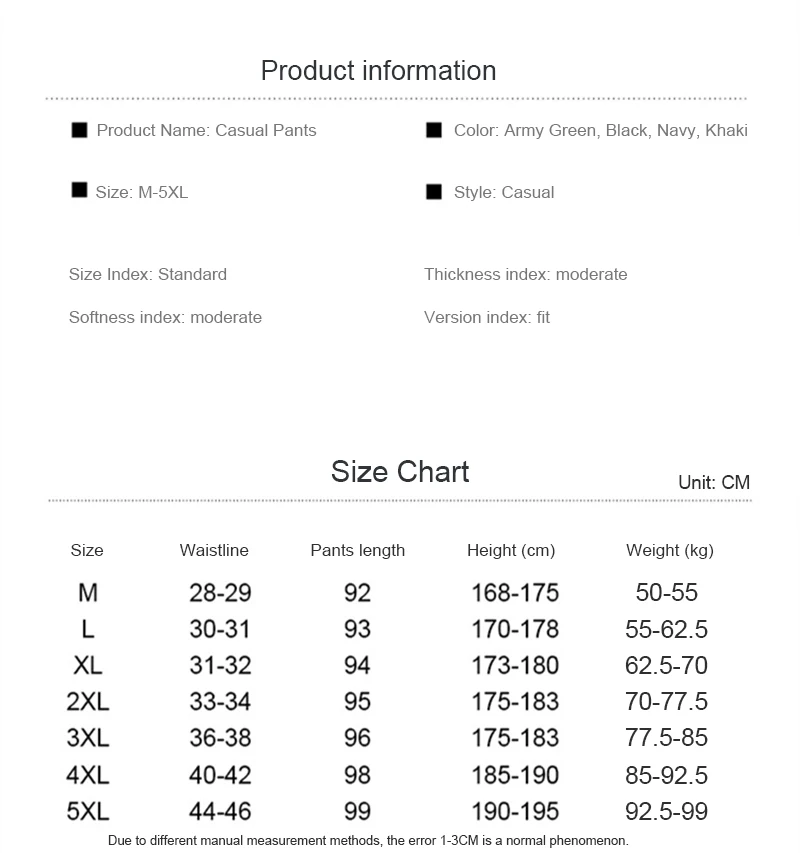Click the measurement error disclaimer note
This screenshot has height=853, width=800.
(x=368, y=841)
